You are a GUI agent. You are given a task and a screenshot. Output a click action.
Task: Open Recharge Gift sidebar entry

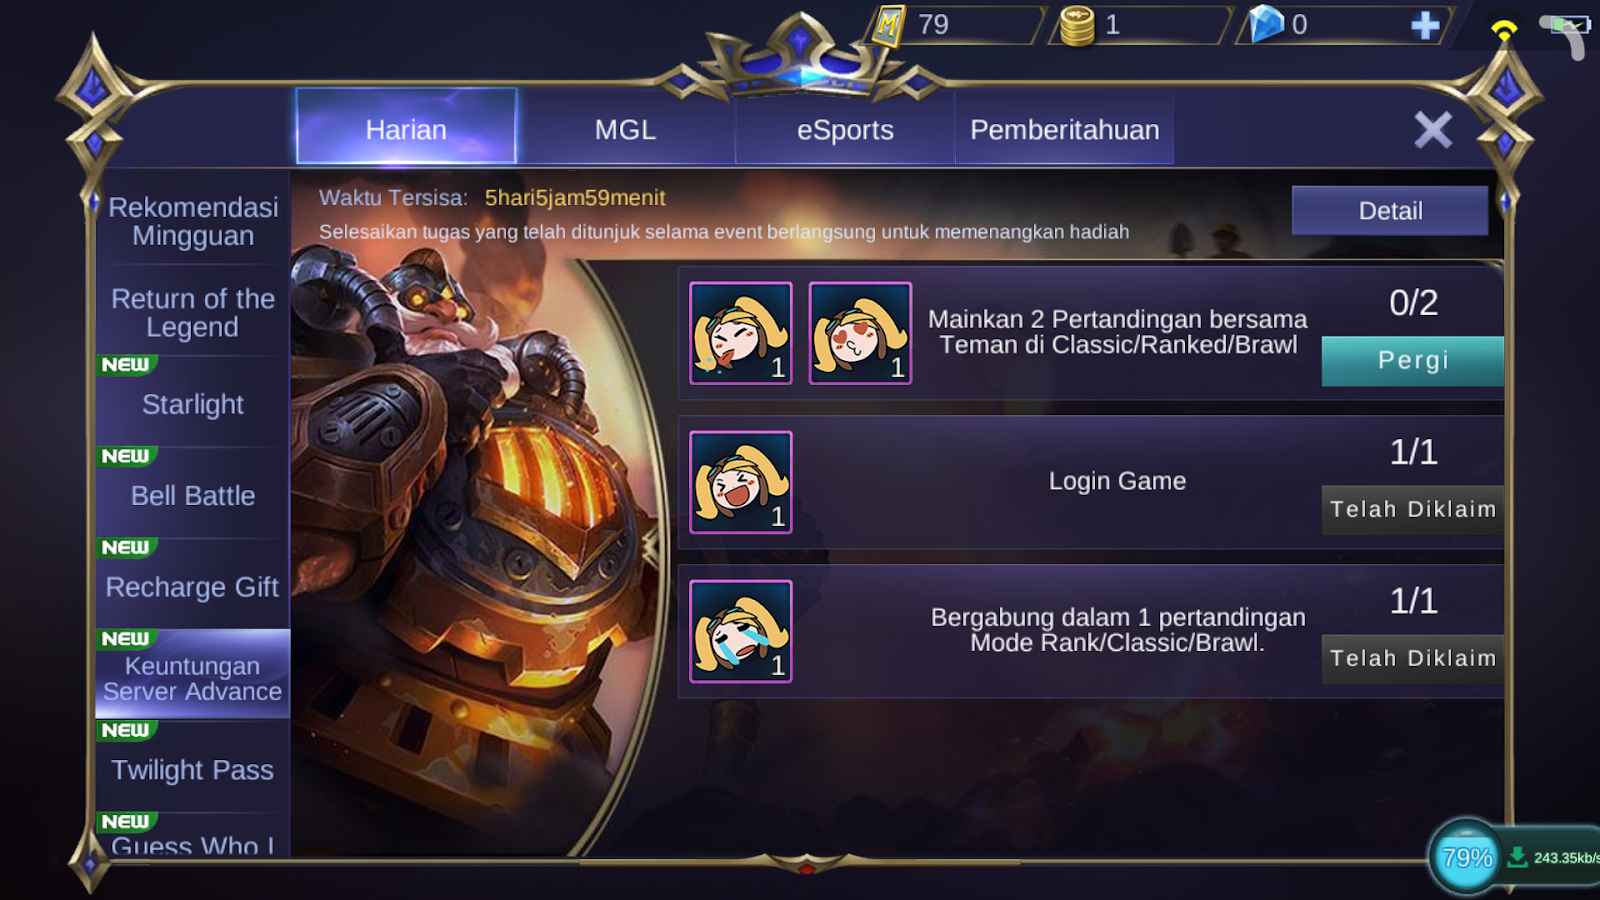(x=193, y=586)
